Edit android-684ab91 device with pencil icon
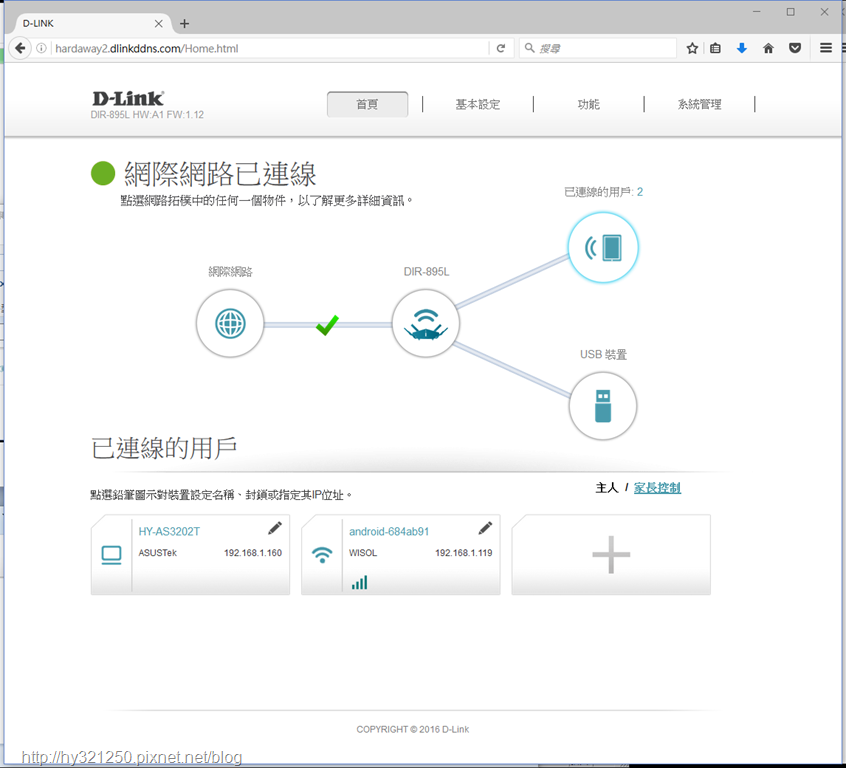 485,528
